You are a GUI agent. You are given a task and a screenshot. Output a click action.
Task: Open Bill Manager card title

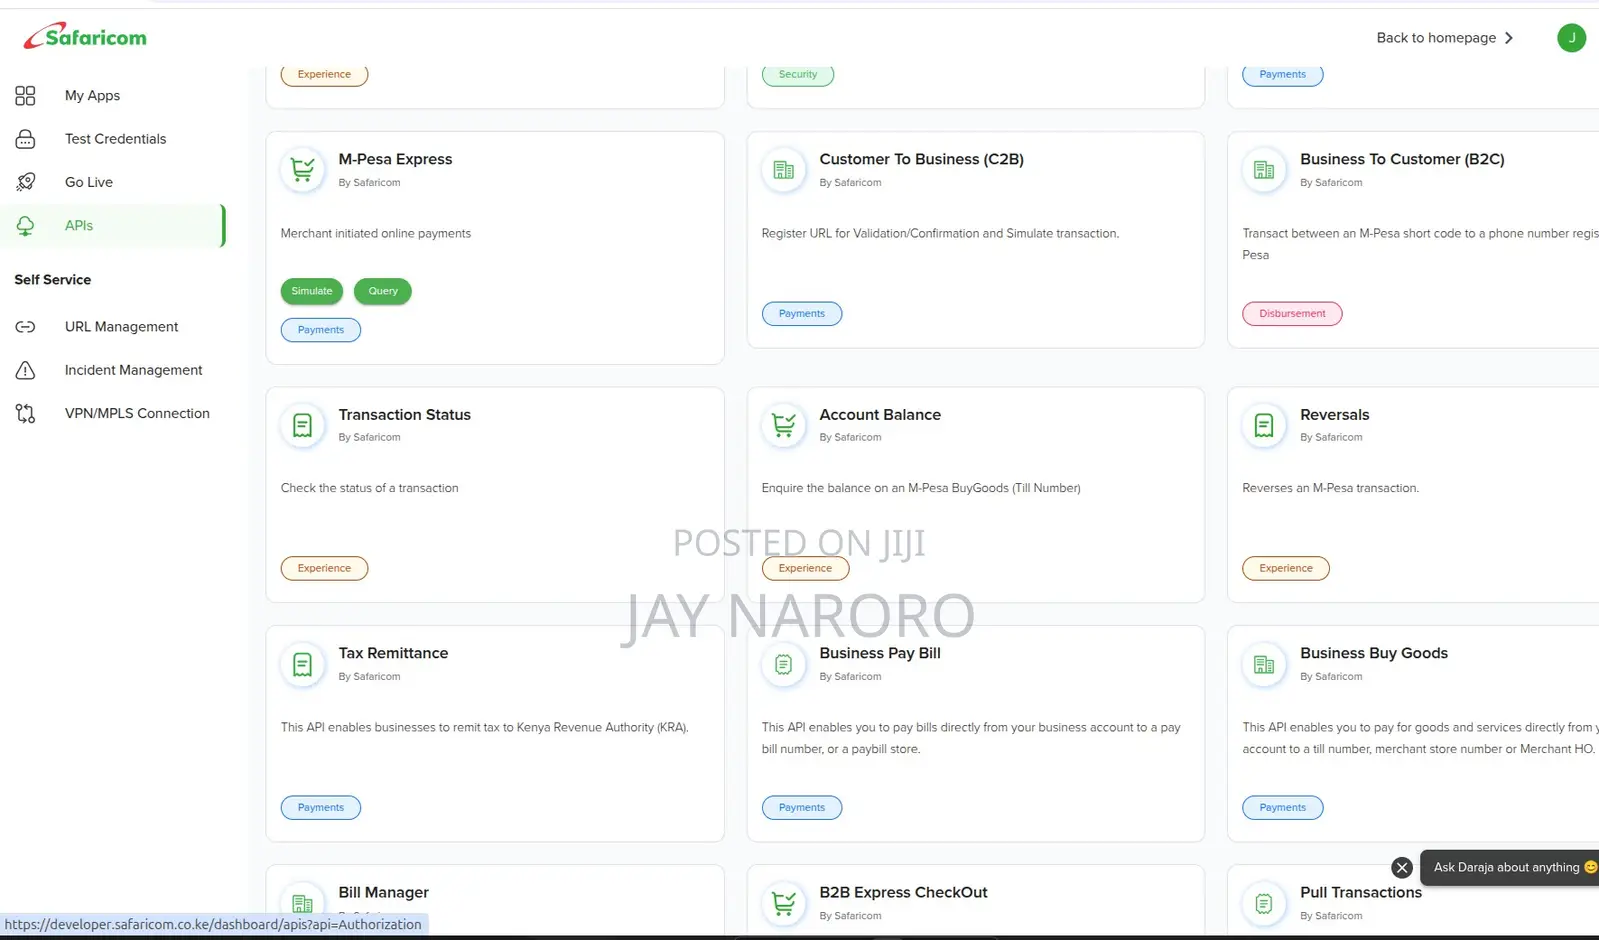(x=383, y=892)
